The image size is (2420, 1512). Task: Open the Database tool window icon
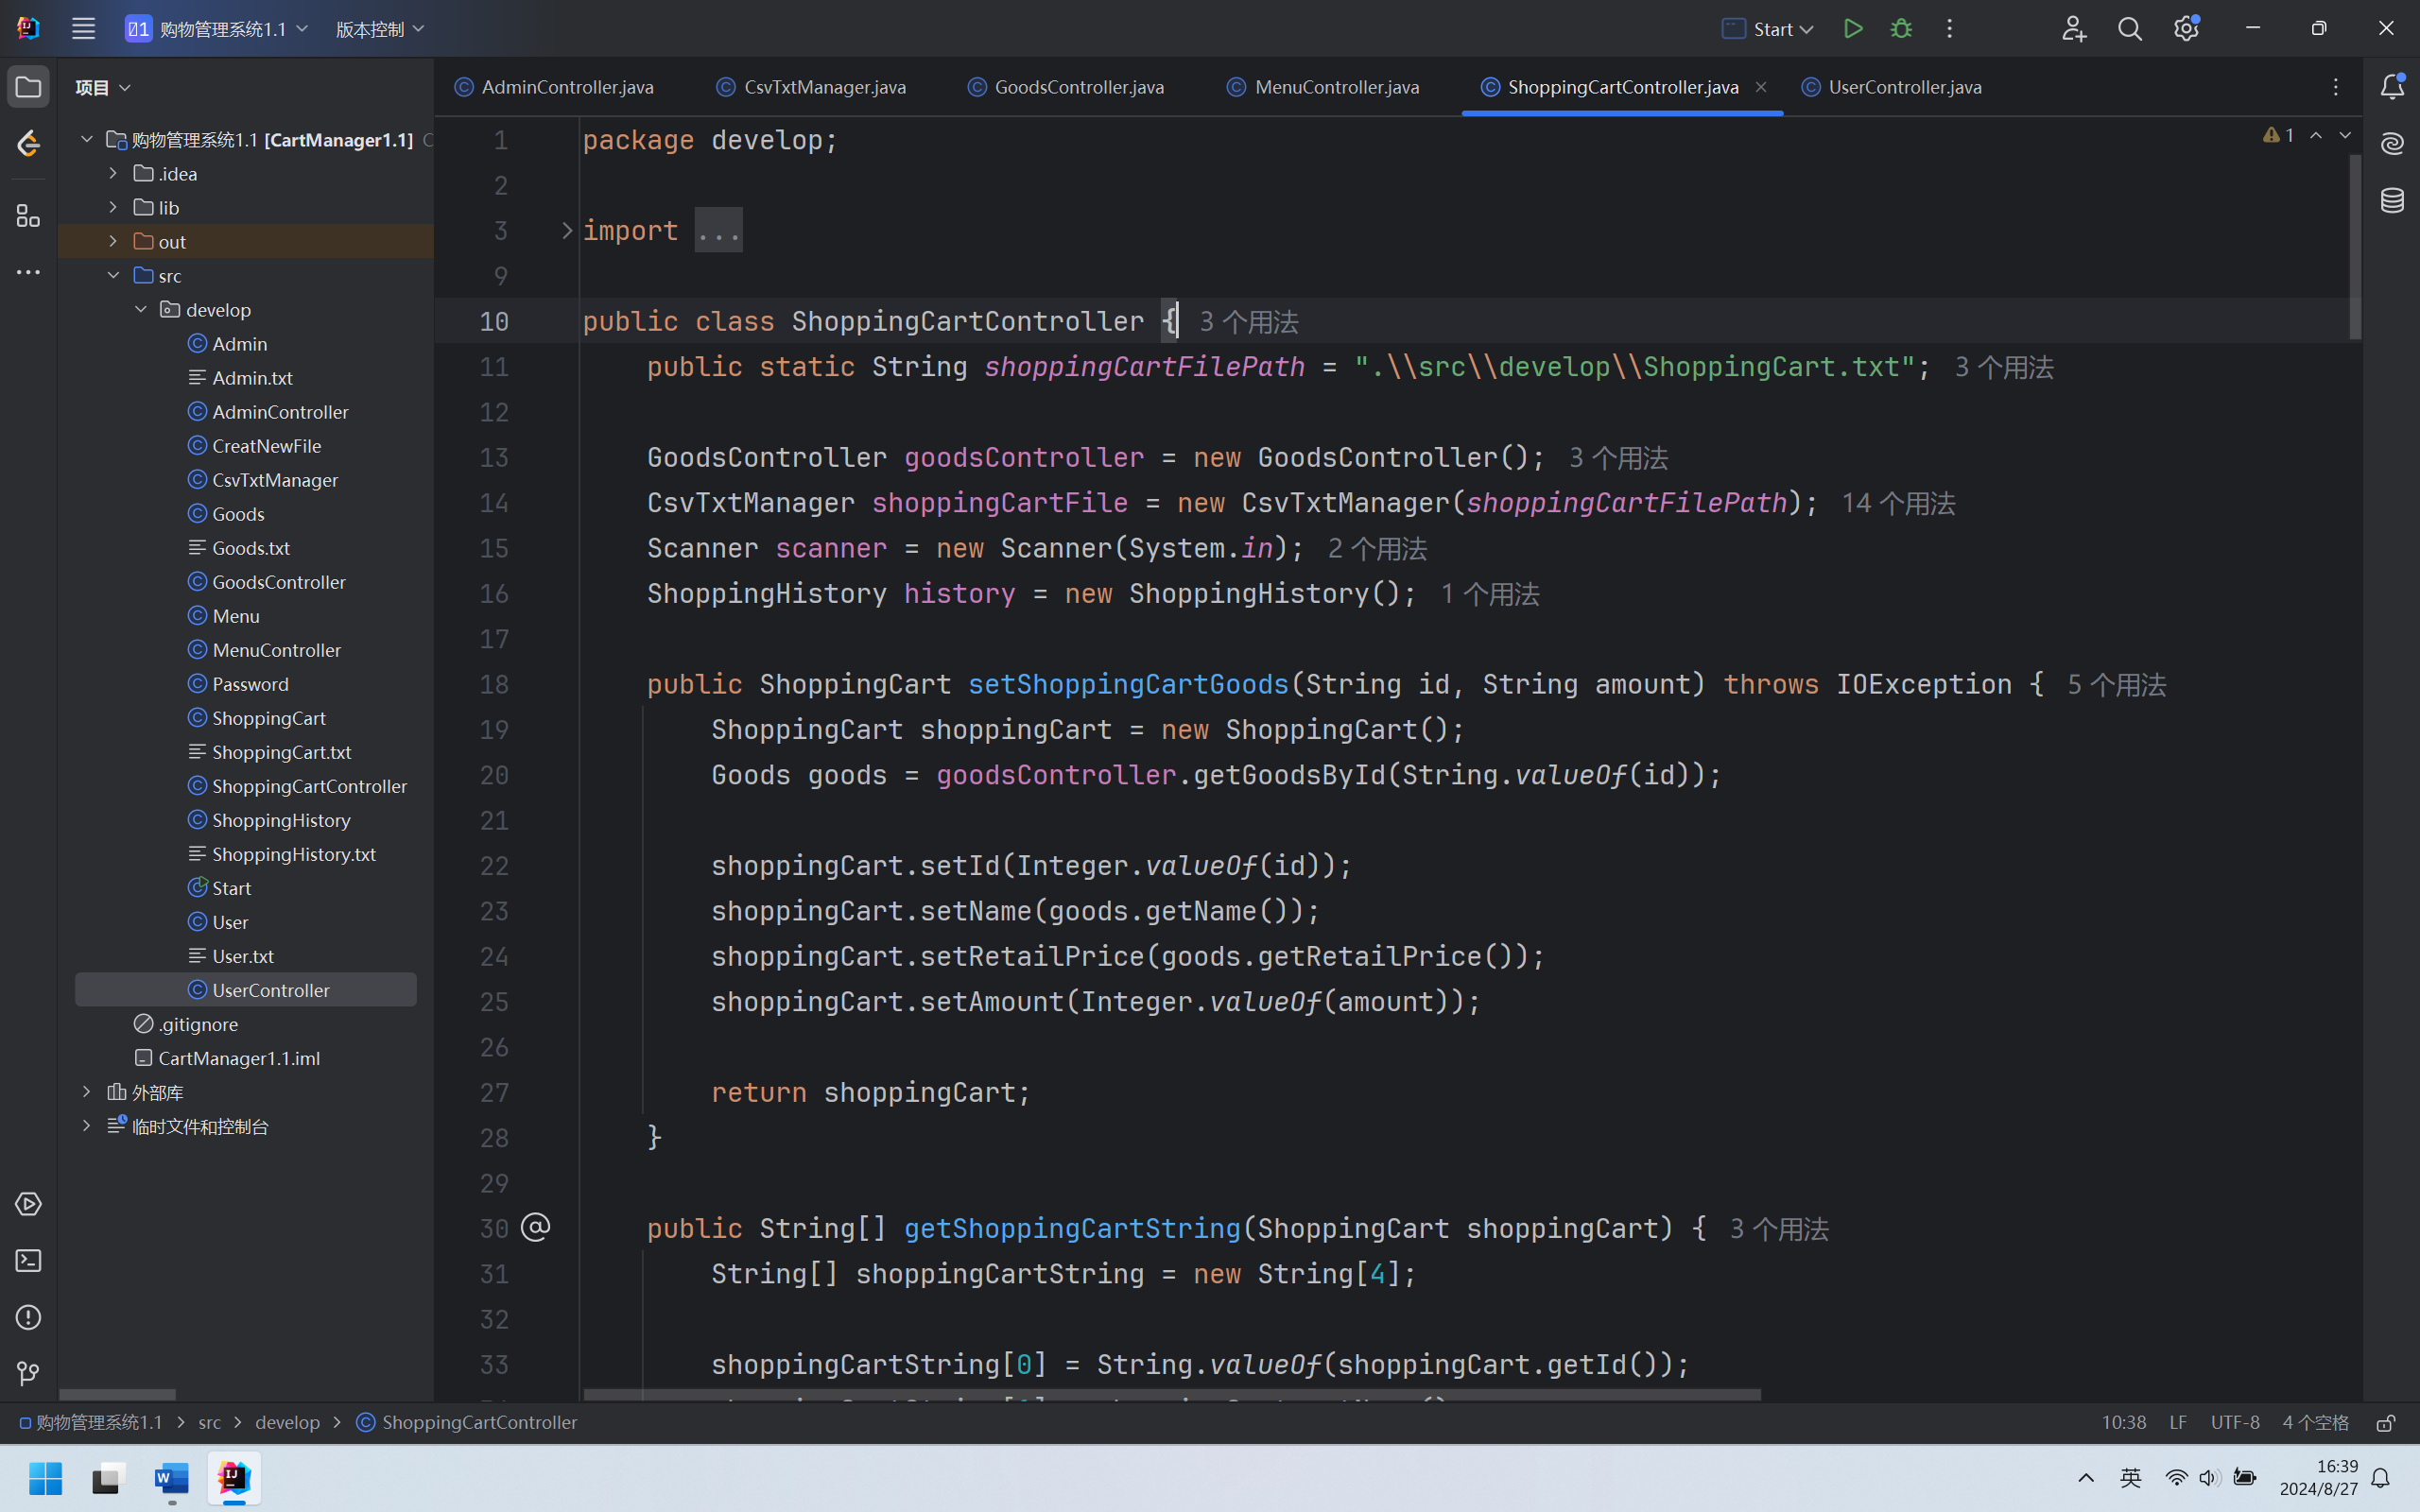2392,200
